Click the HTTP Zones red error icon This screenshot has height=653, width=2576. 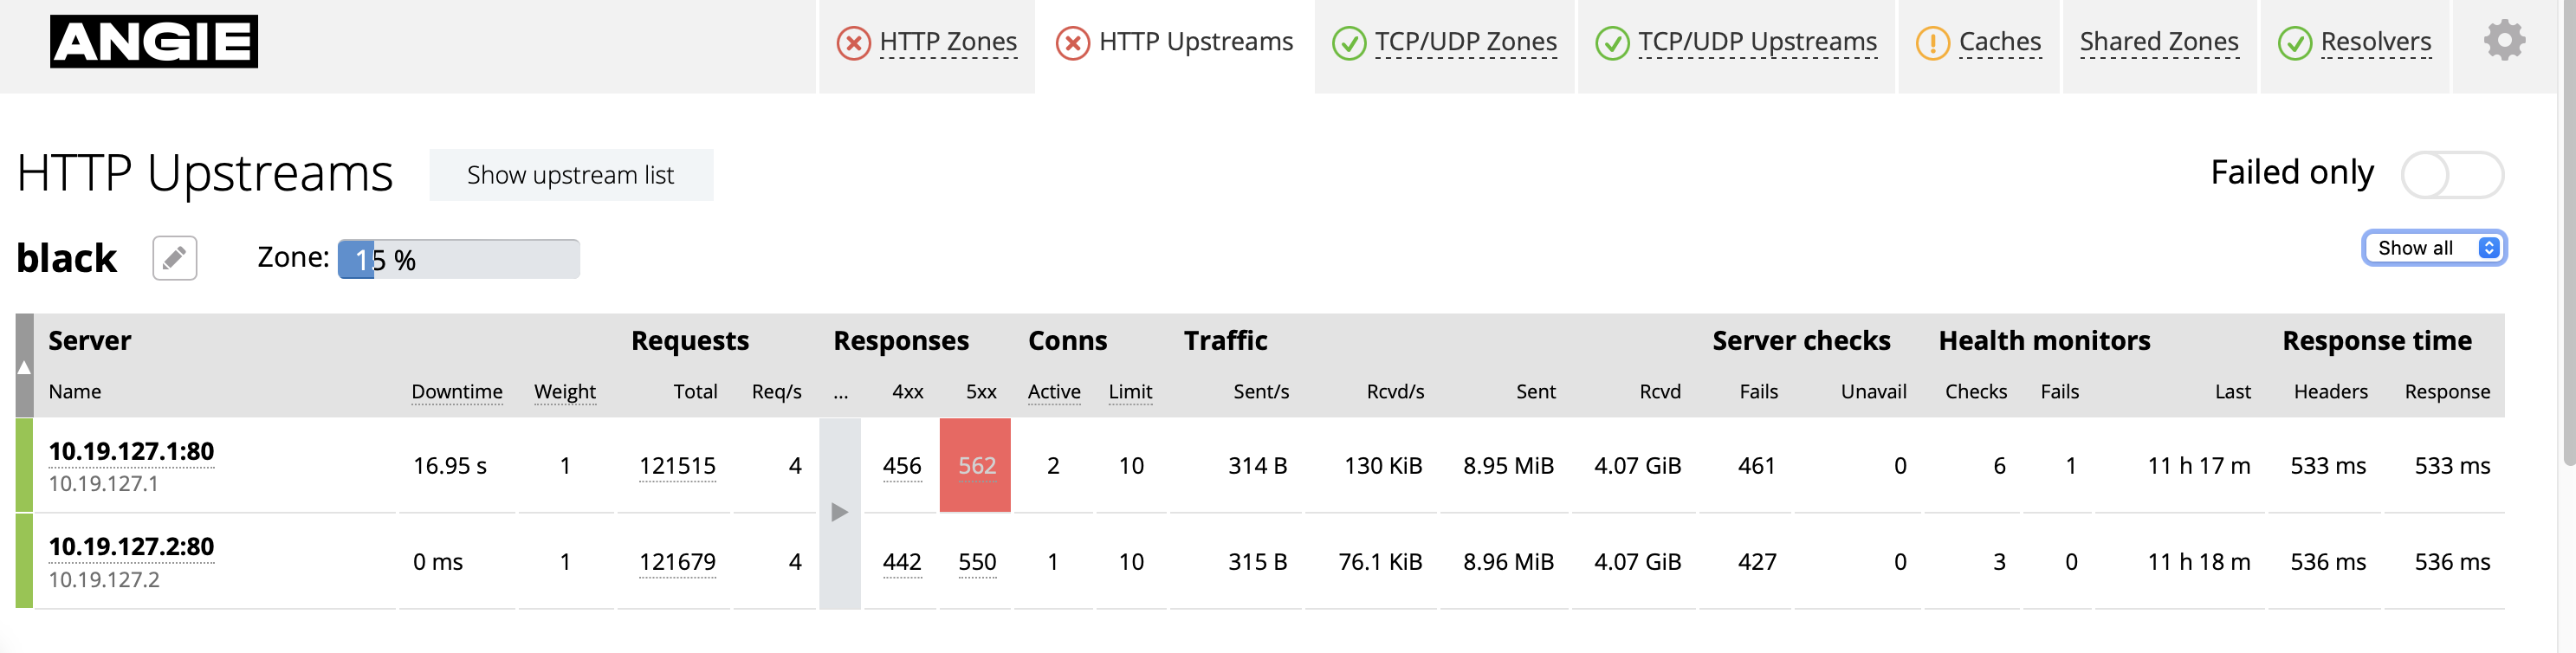853,43
